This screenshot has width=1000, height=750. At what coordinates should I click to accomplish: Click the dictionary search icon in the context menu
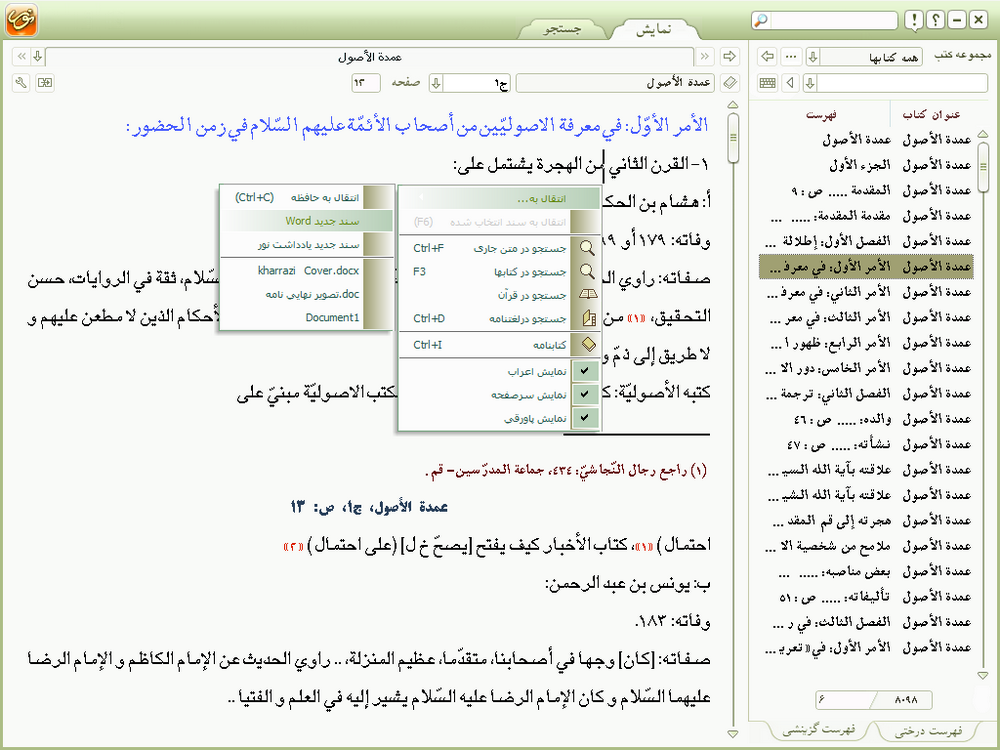click(x=588, y=319)
